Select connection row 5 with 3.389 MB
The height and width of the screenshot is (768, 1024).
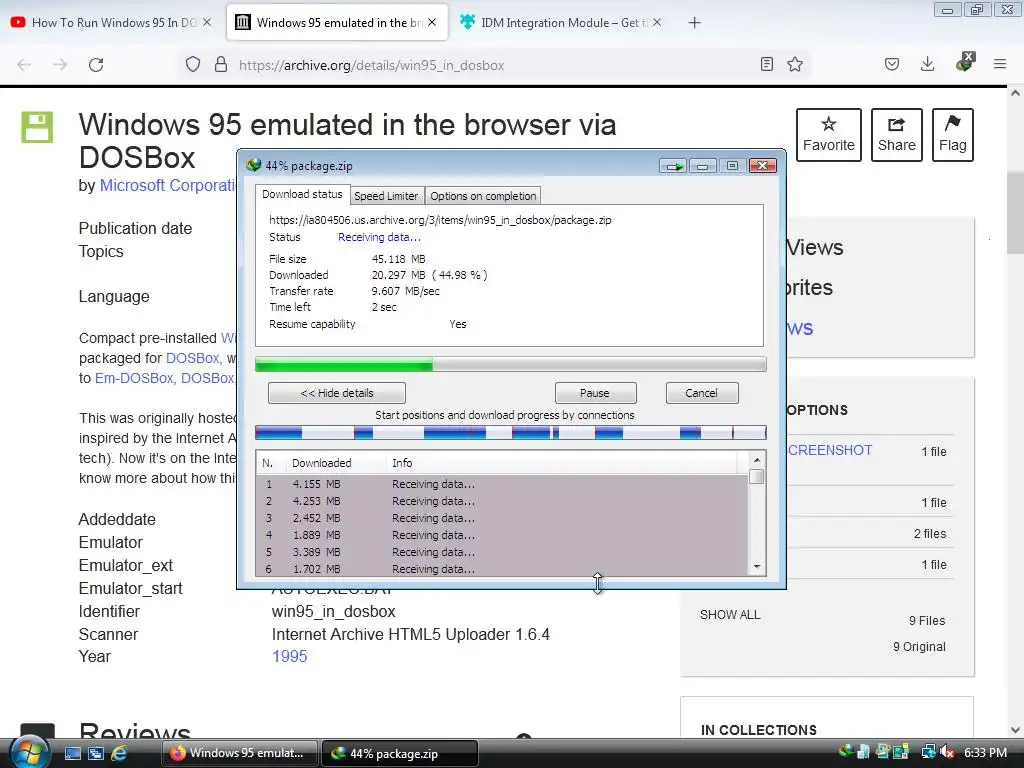click(502, 552)
